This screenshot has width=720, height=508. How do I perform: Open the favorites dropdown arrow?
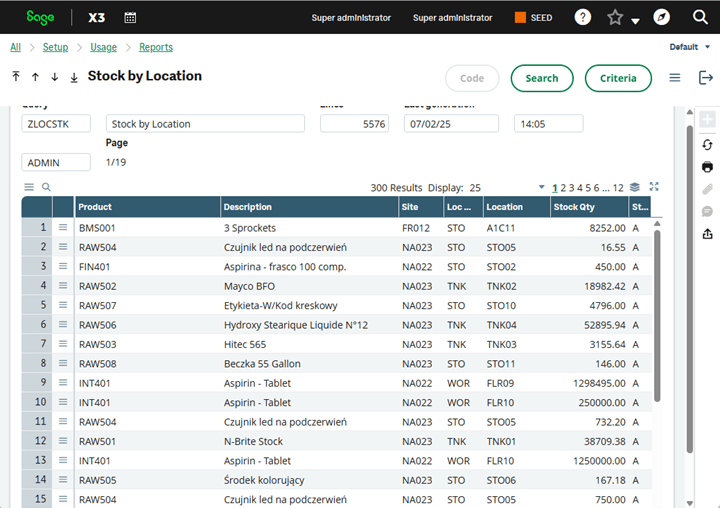[635, 21]
